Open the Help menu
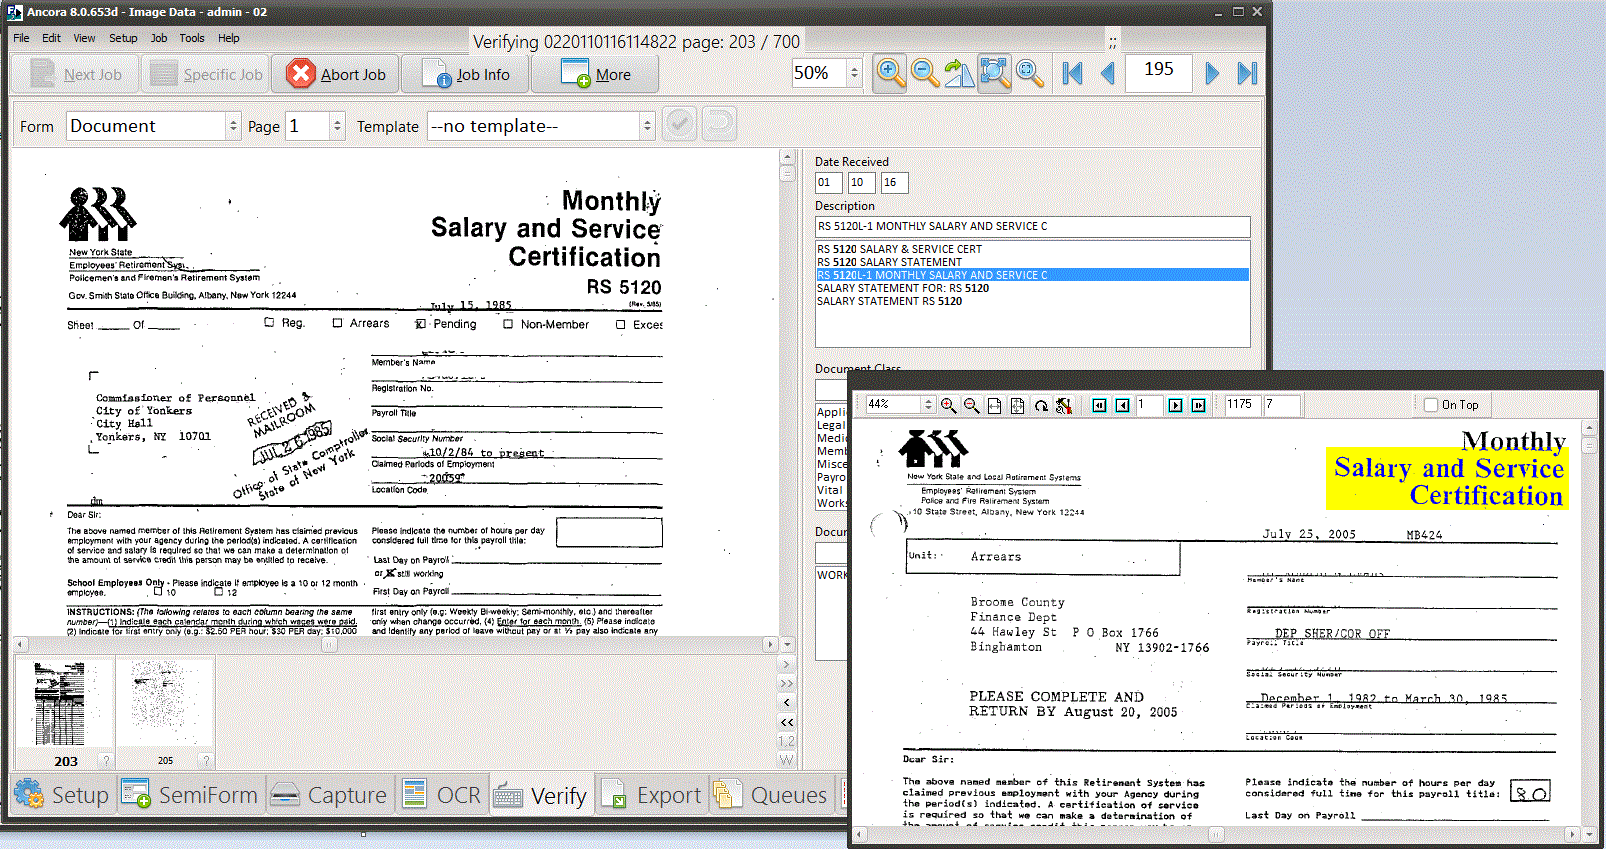This screenshot has width=1606, height=849. pyautogui.click(x=229, y=38)
